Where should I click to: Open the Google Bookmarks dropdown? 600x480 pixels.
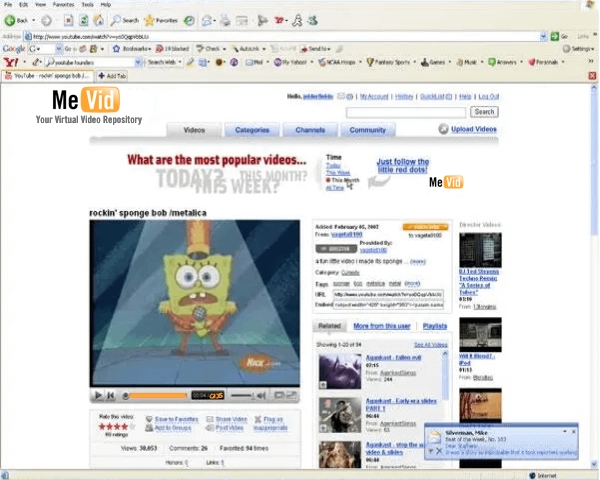point(132,49)
